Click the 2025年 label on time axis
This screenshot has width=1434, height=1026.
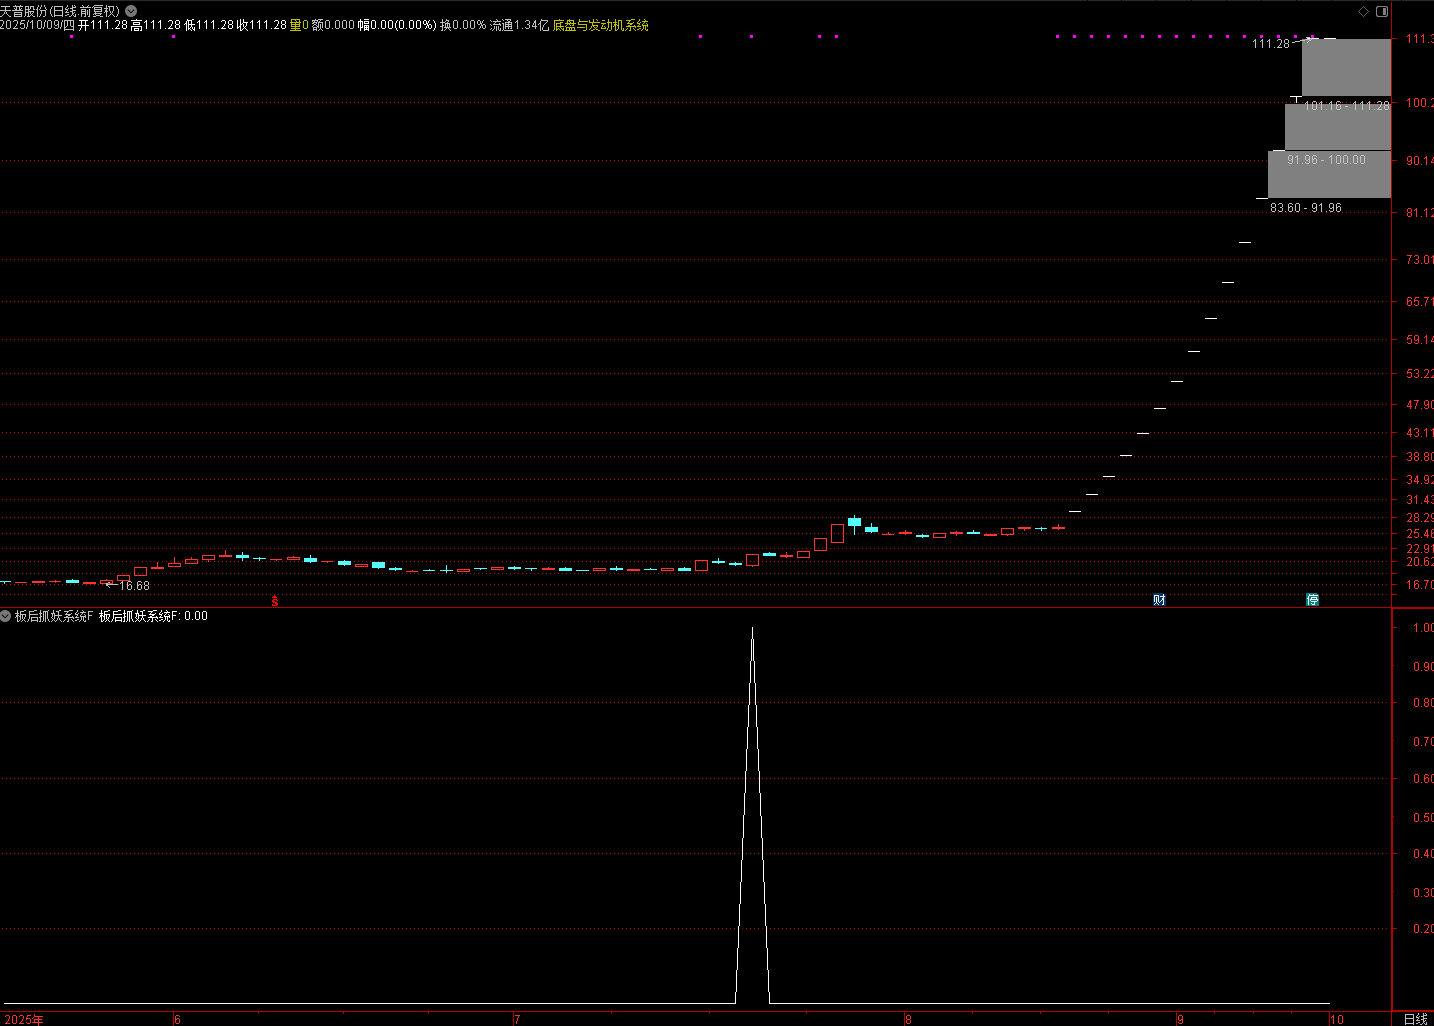23,1020
